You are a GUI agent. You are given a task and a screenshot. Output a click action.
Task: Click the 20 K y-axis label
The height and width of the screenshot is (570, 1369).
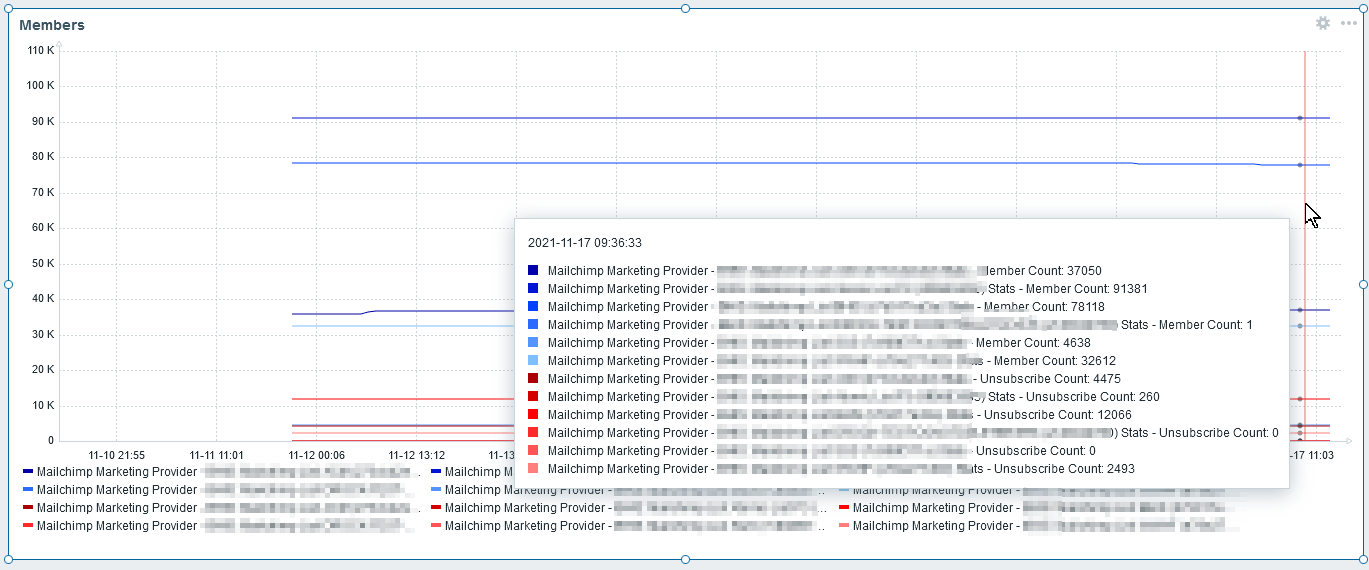point(44,370)
